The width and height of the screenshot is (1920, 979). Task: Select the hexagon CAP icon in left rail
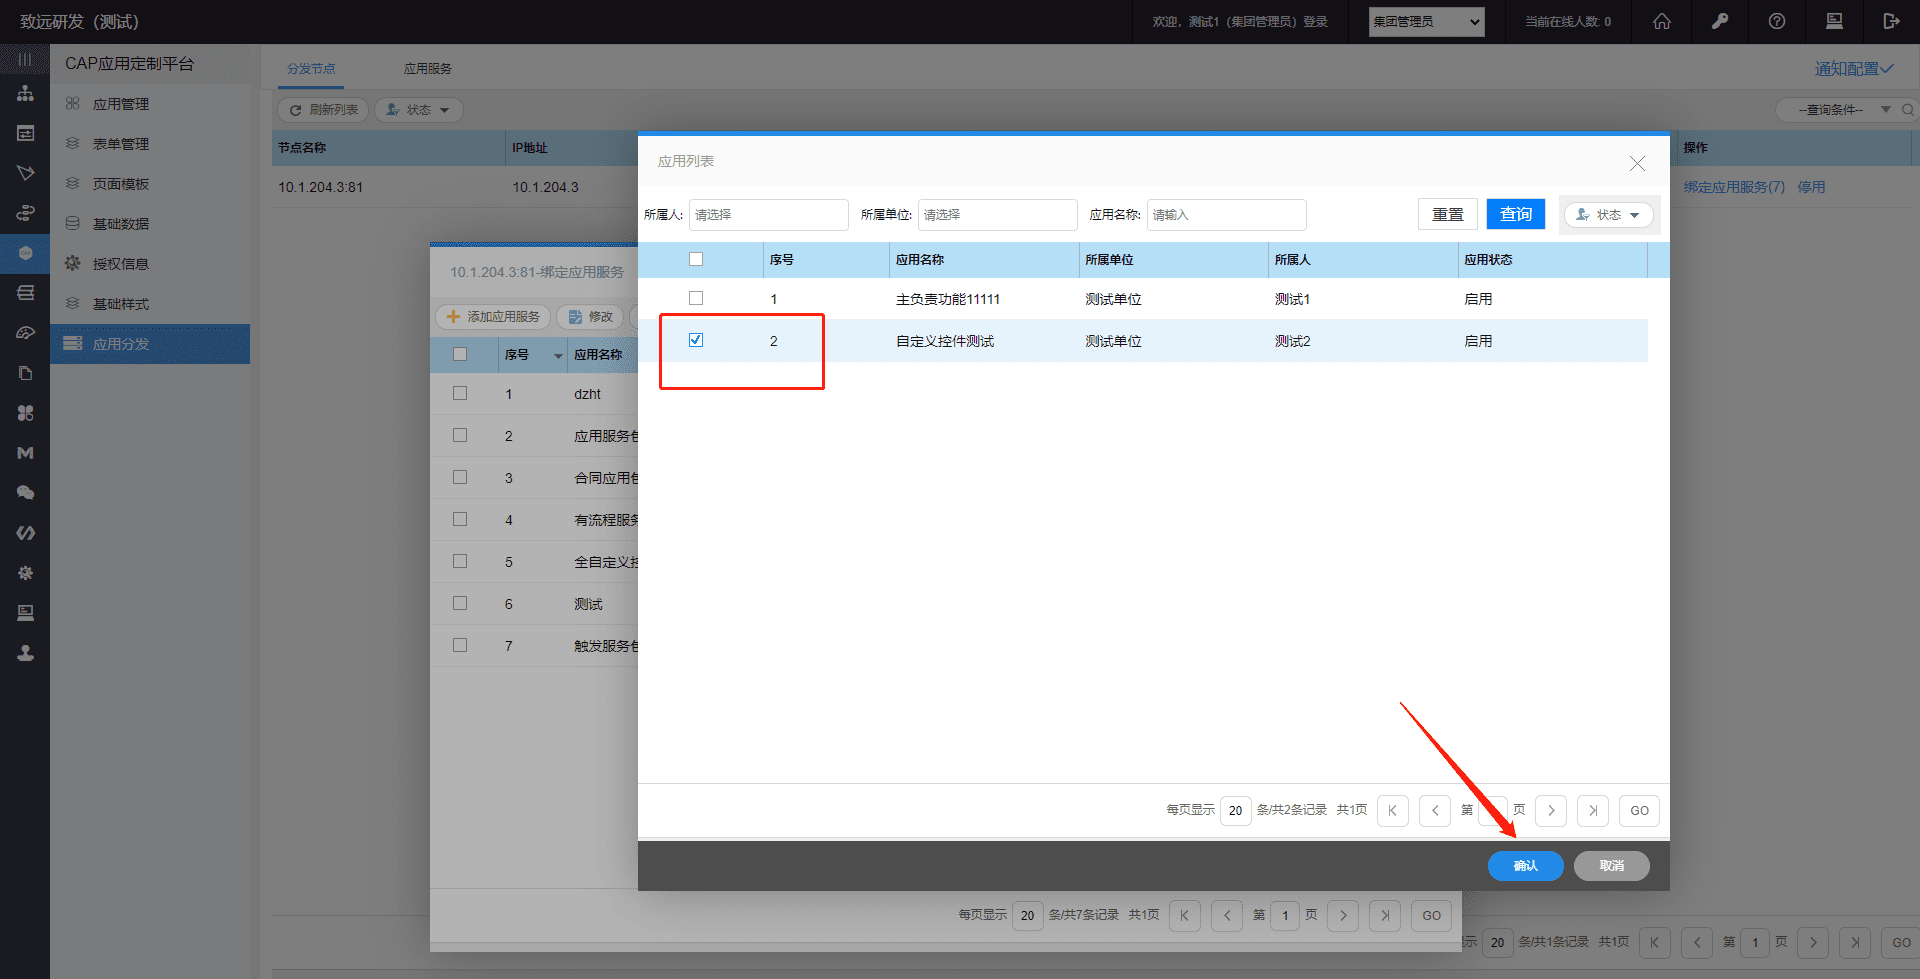click(25, 253)
